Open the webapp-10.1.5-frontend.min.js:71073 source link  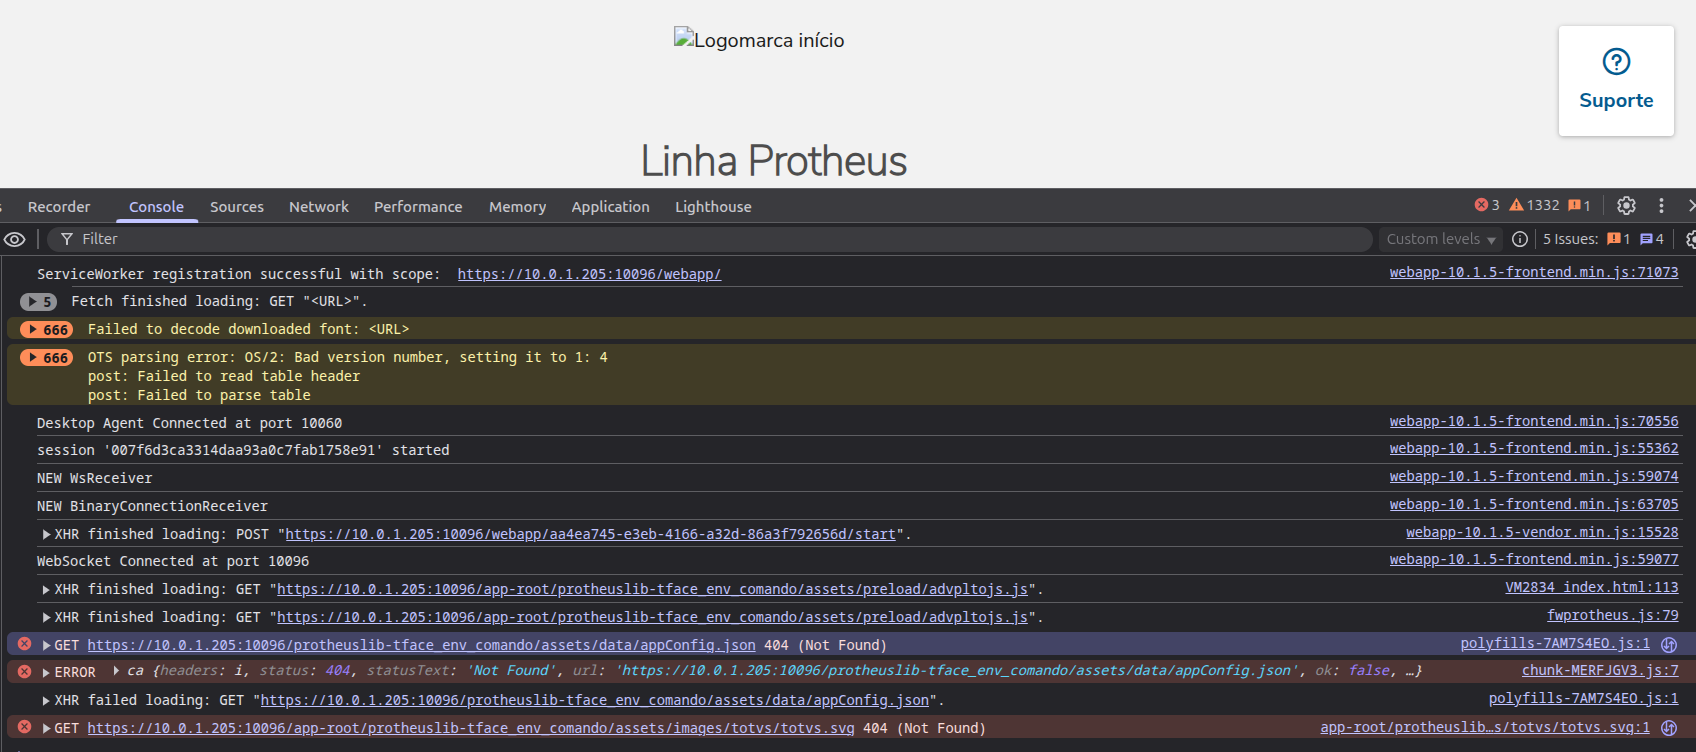click(1533, 272)
